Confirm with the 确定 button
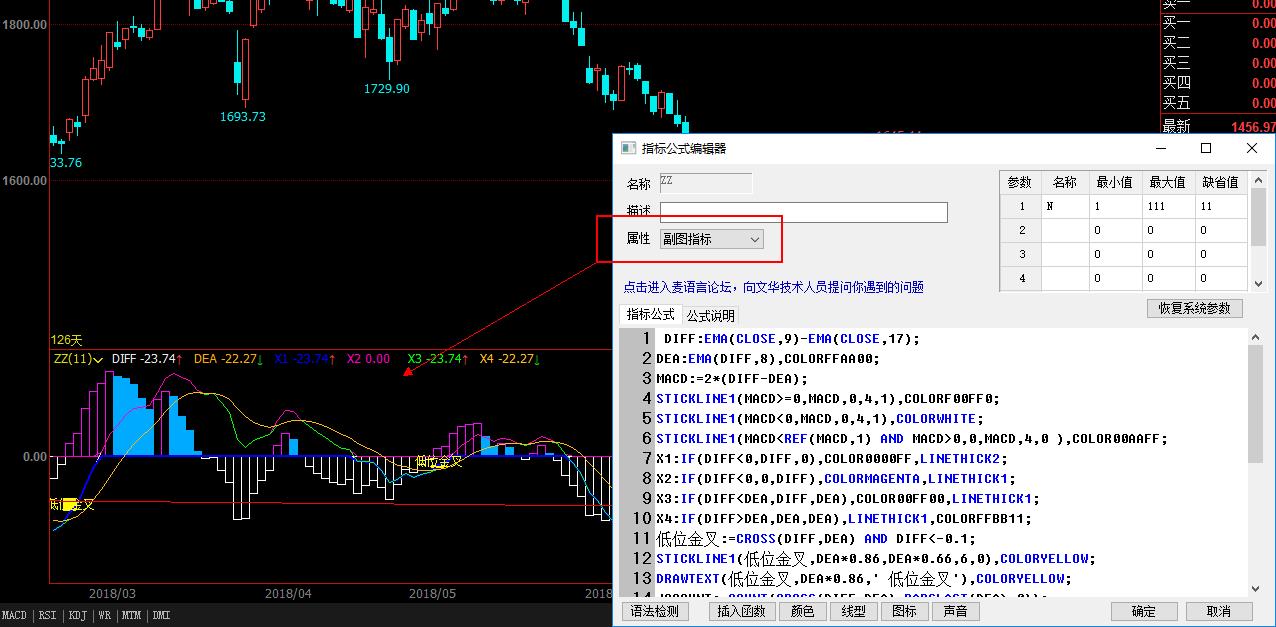The image size is (1276, 627). [x=1143, y=611]
